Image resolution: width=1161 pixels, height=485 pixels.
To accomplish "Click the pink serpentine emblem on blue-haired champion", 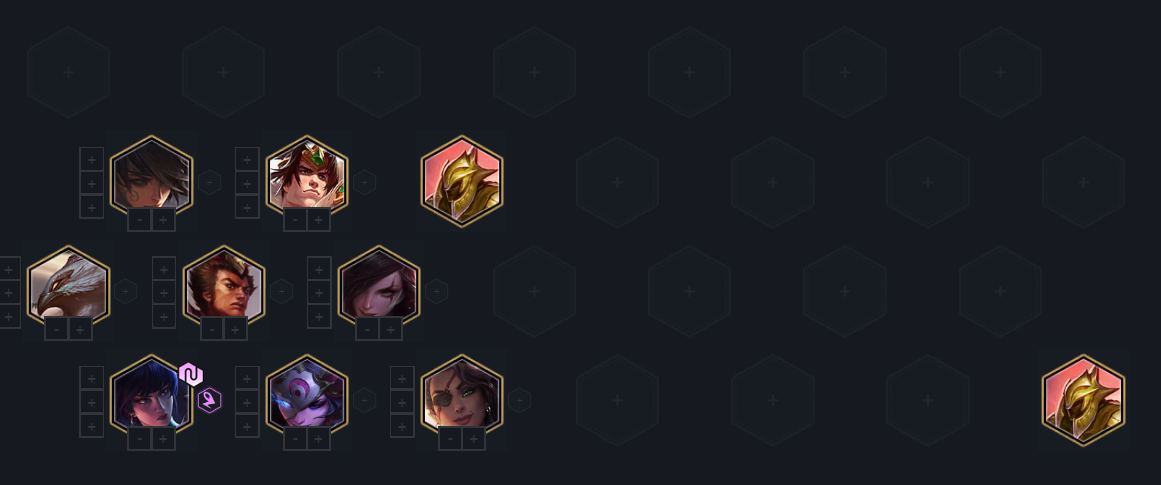I will pyautogui.click(x=190, y=375).
